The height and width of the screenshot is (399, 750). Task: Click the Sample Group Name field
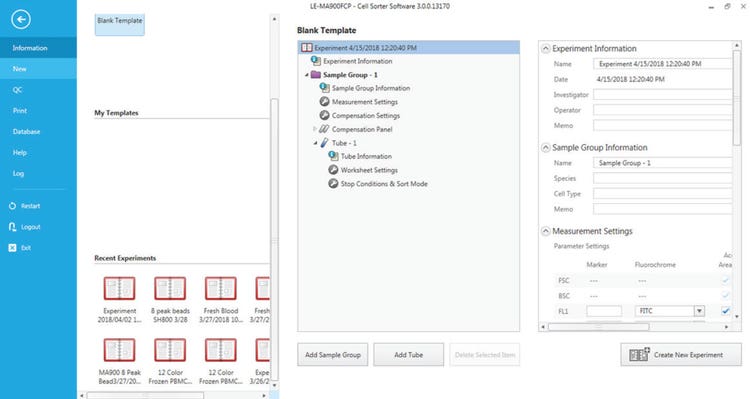pos(662,163)
